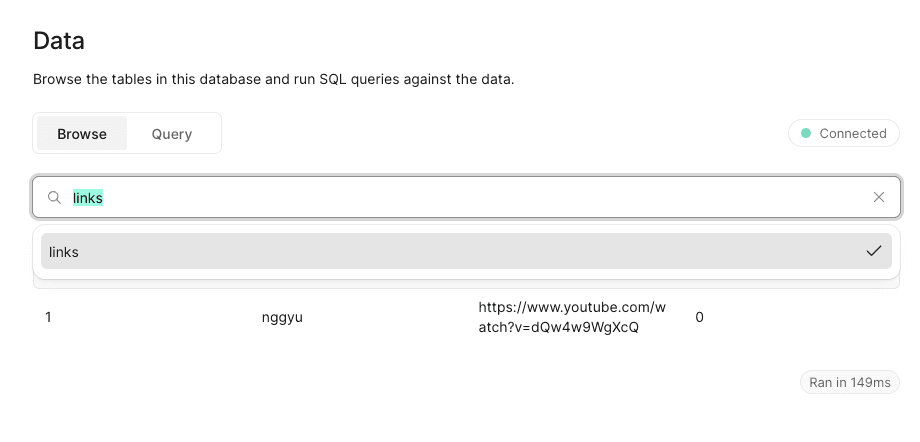This screenshot has width=920, height=442.
Task: Switch to the Browse tab
Action: [82, 134]
